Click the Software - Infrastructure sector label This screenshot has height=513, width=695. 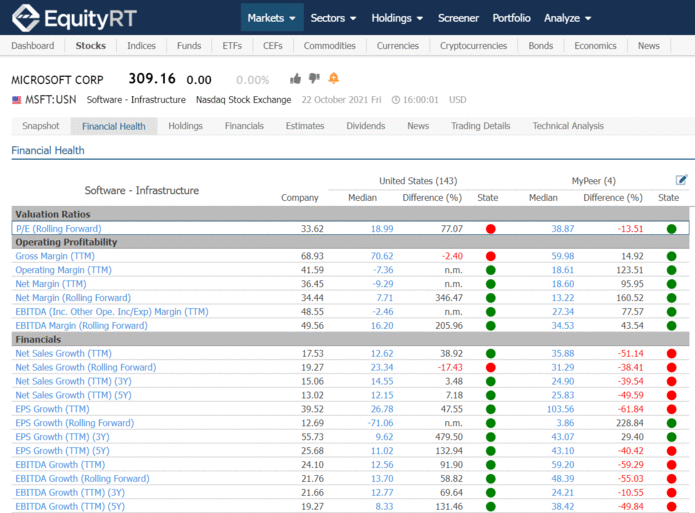pyautogui.click(x=136, y=100)
